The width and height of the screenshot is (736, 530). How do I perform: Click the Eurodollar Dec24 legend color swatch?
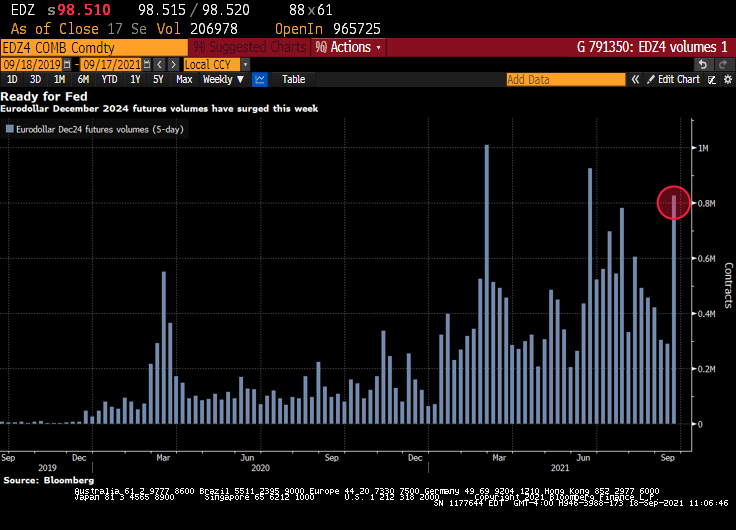coord(10,129)
